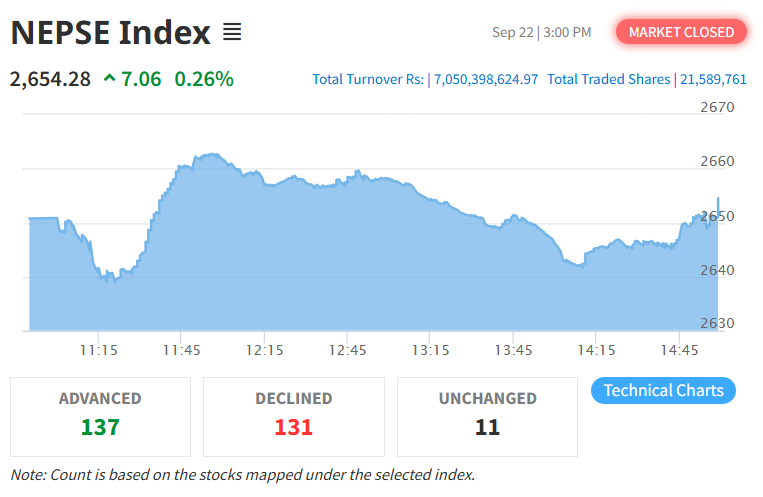This screenshot has height=497, width=763.
Task: Select the DECLINED 131 stocks box
Action: point(294,417)
